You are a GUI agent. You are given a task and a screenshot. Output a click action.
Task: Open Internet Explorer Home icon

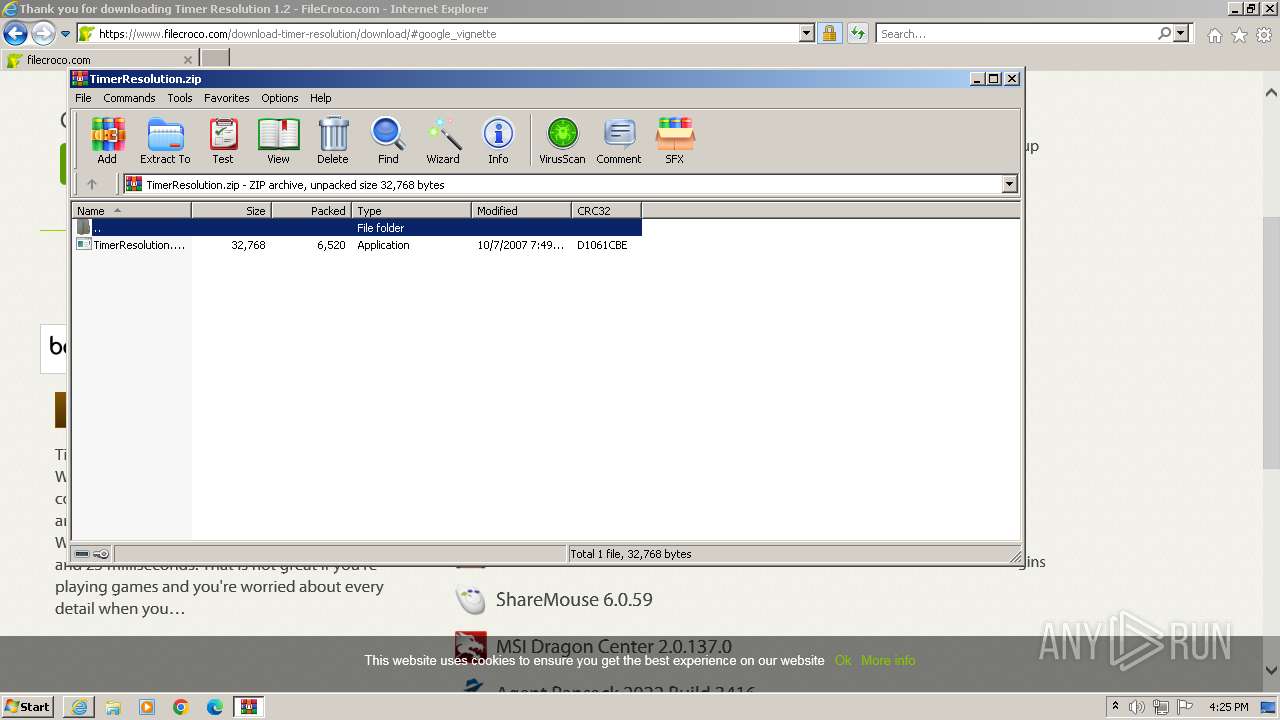[x=1214, y=35]
